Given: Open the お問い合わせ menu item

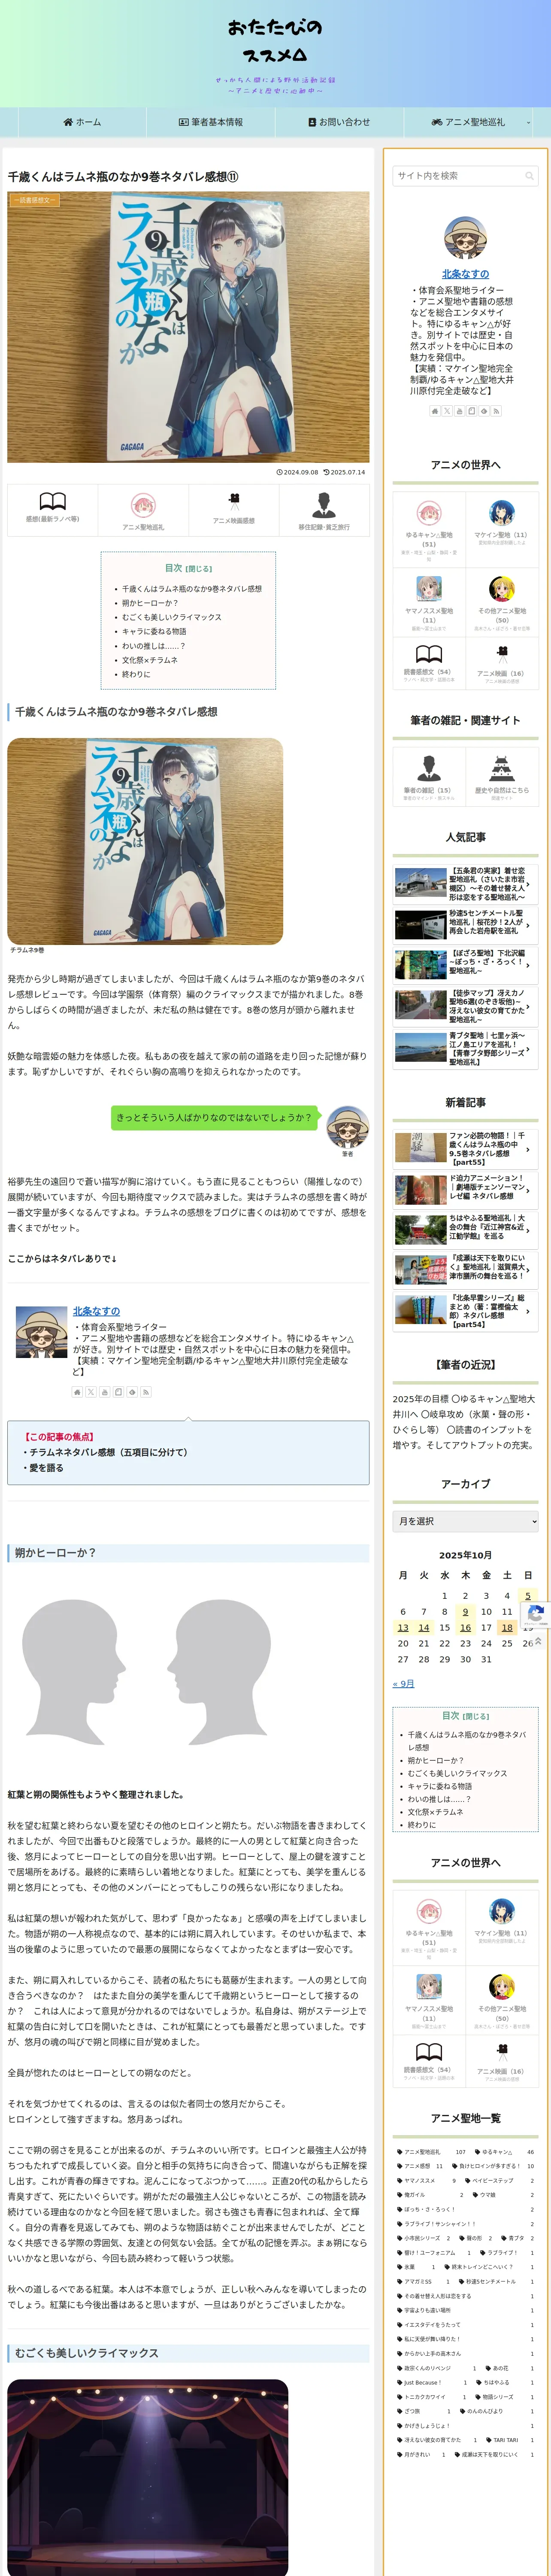Looking at the screenshot, I should coord(339,122).
